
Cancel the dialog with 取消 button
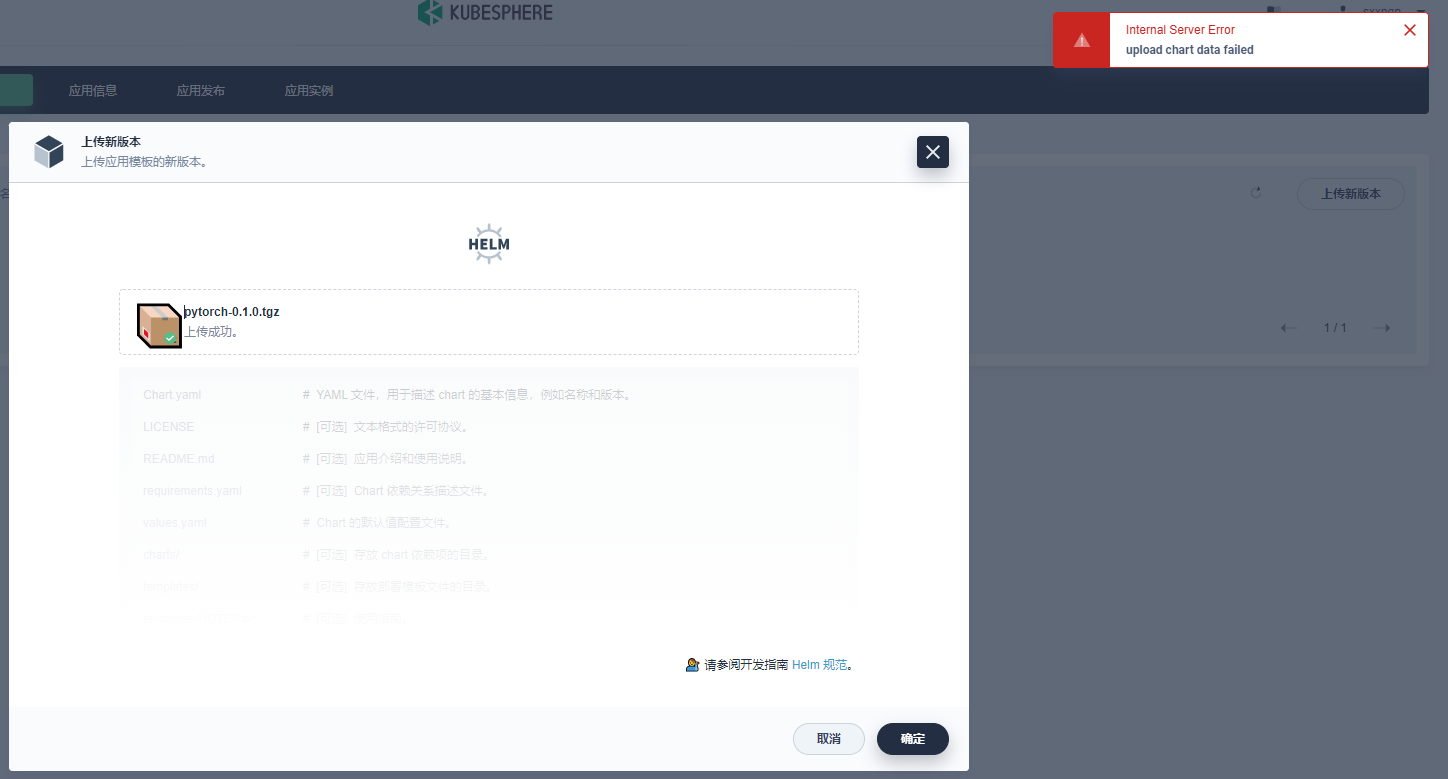pyautogui.click(x=828, y=739)
